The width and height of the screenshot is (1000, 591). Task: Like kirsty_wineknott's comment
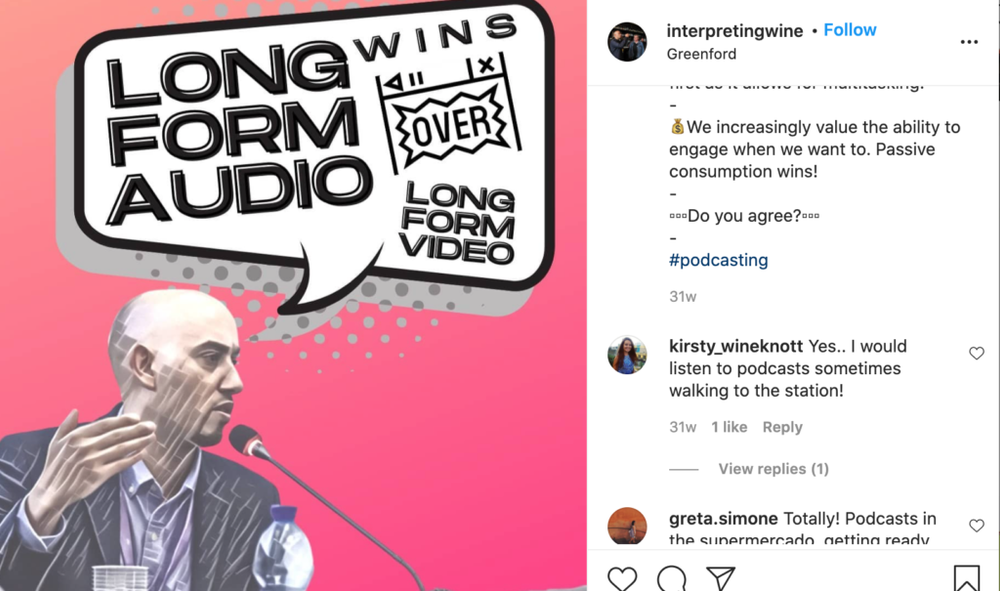976,353
